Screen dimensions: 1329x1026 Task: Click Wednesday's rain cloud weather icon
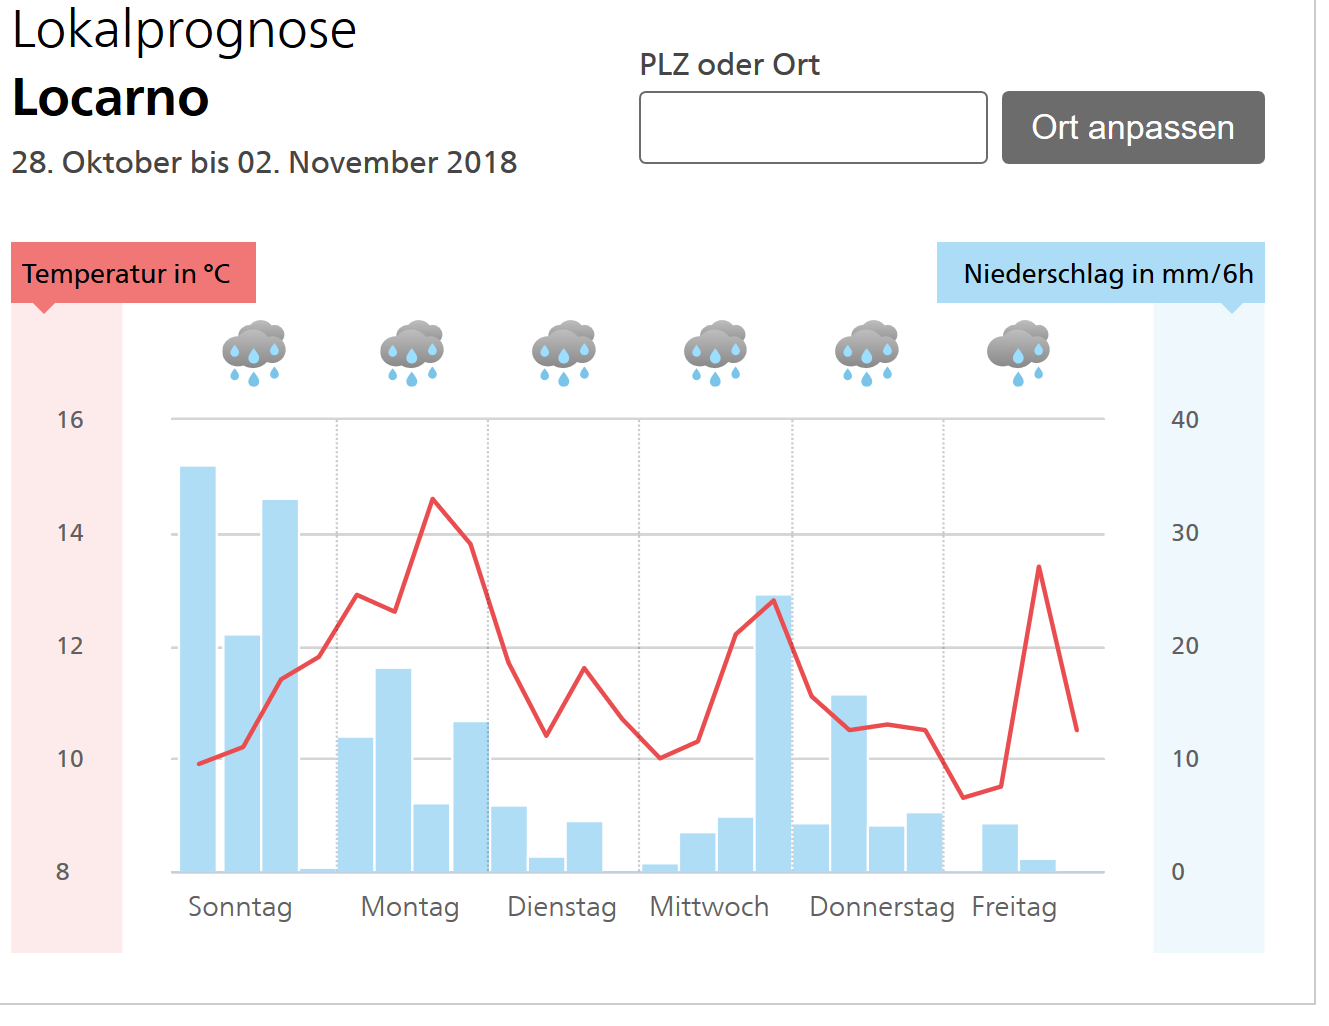[x=715, y=352]
